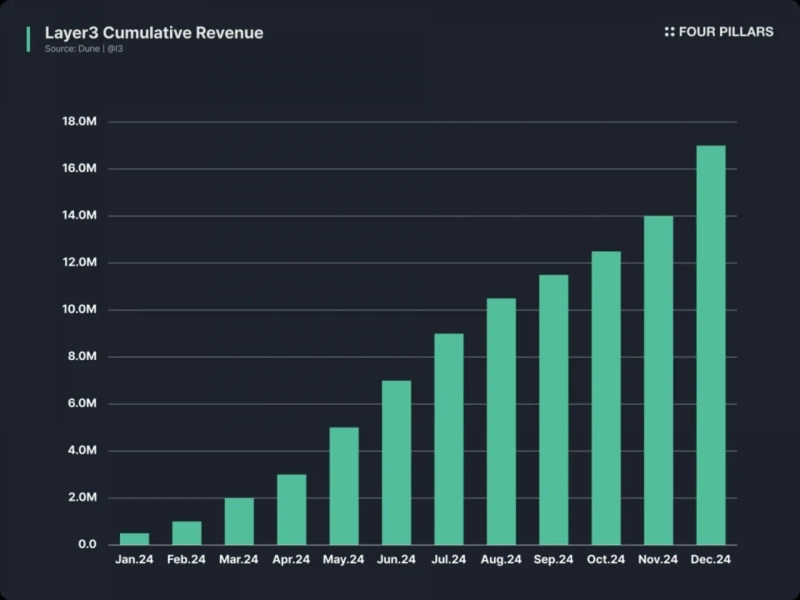Select the May.24 revenue bar
This screenshot has height=600, width=800.
pos(344,486)
